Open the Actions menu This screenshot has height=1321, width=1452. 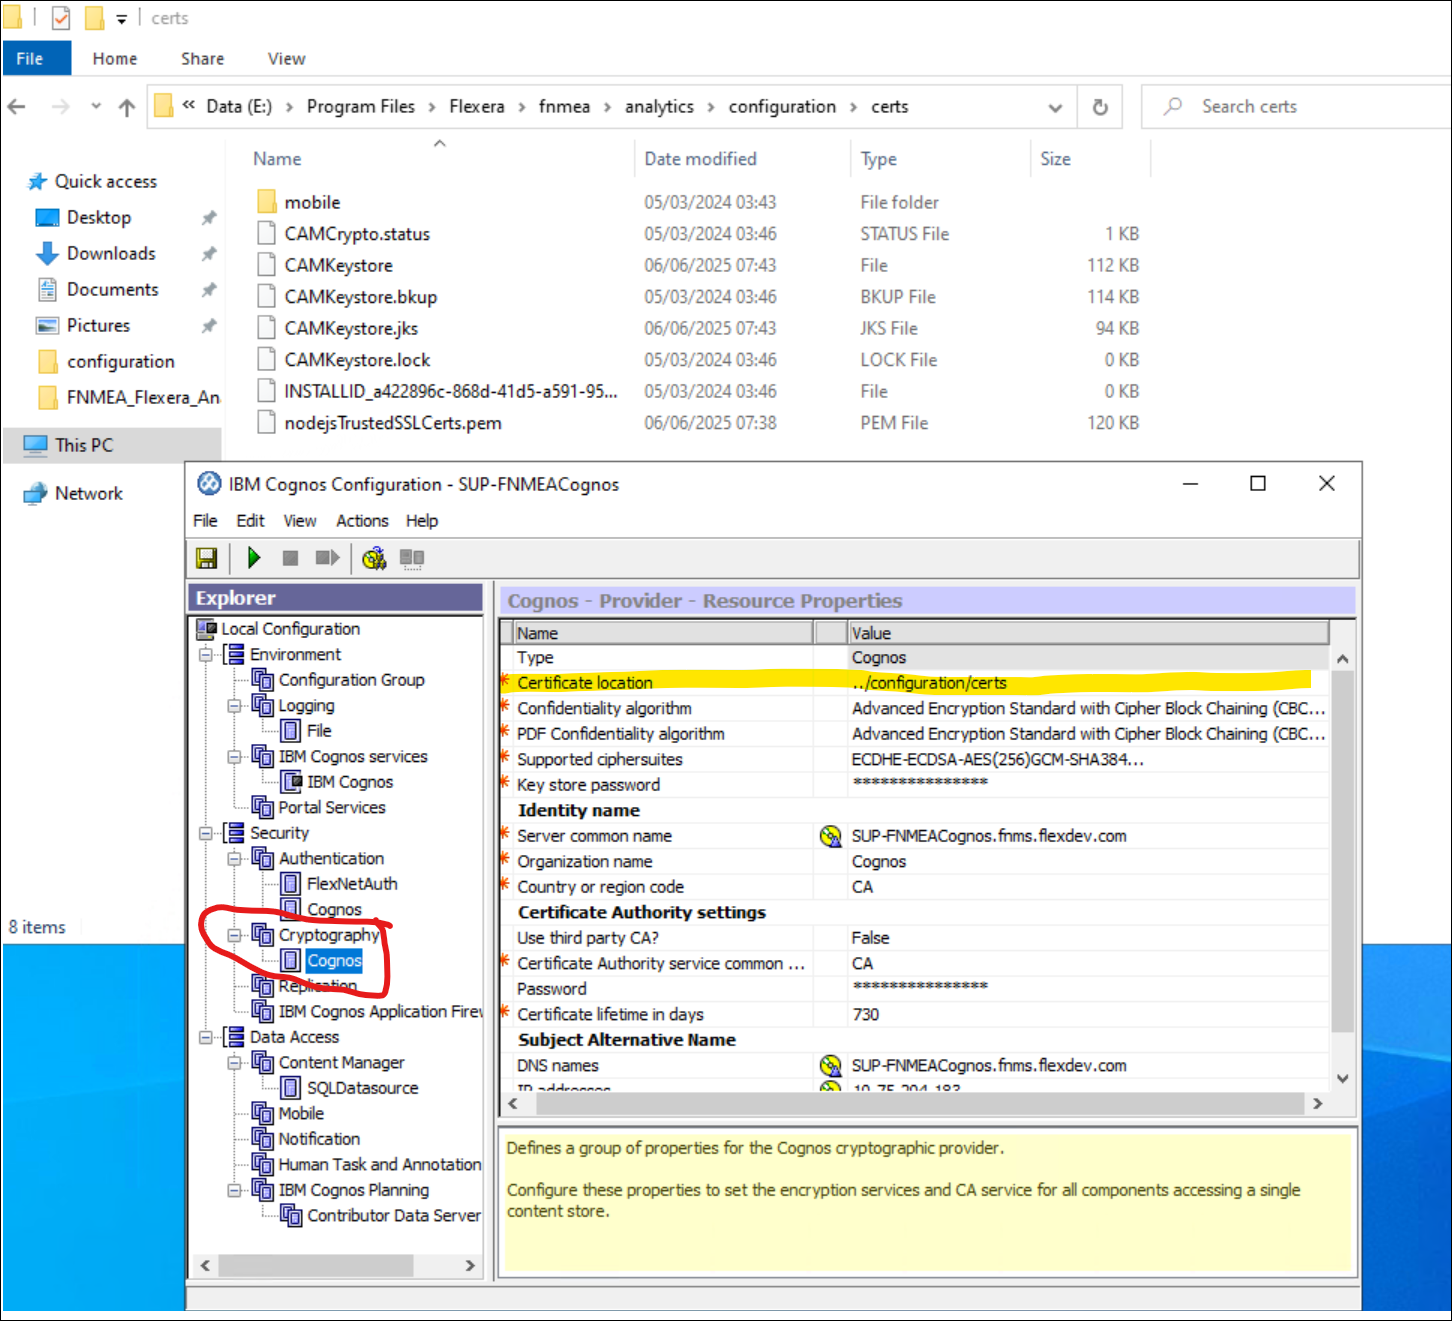click(x=362, y=521)
